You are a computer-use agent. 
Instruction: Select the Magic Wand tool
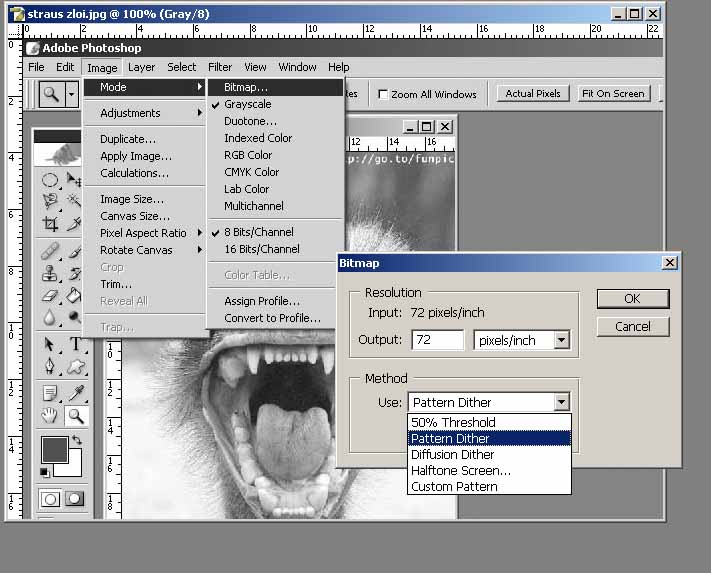(x=73, y=201)
